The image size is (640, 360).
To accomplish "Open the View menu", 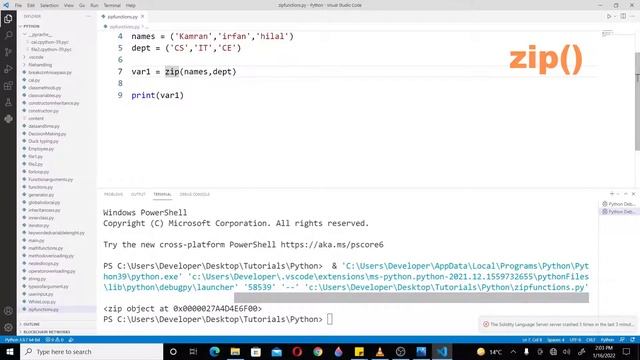I will [69, 5].
